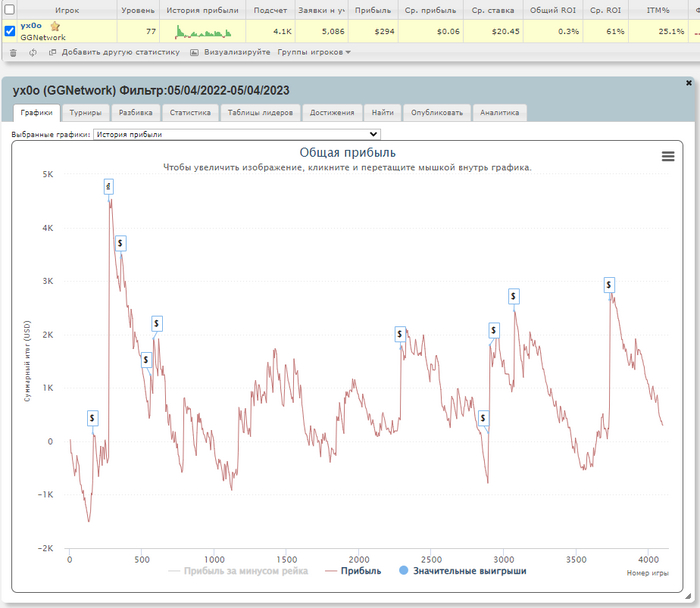Expand the 'Группы игроков' dropdown
Image resolution: width=700 pixels, height=608 pixels.
[313, 52]
